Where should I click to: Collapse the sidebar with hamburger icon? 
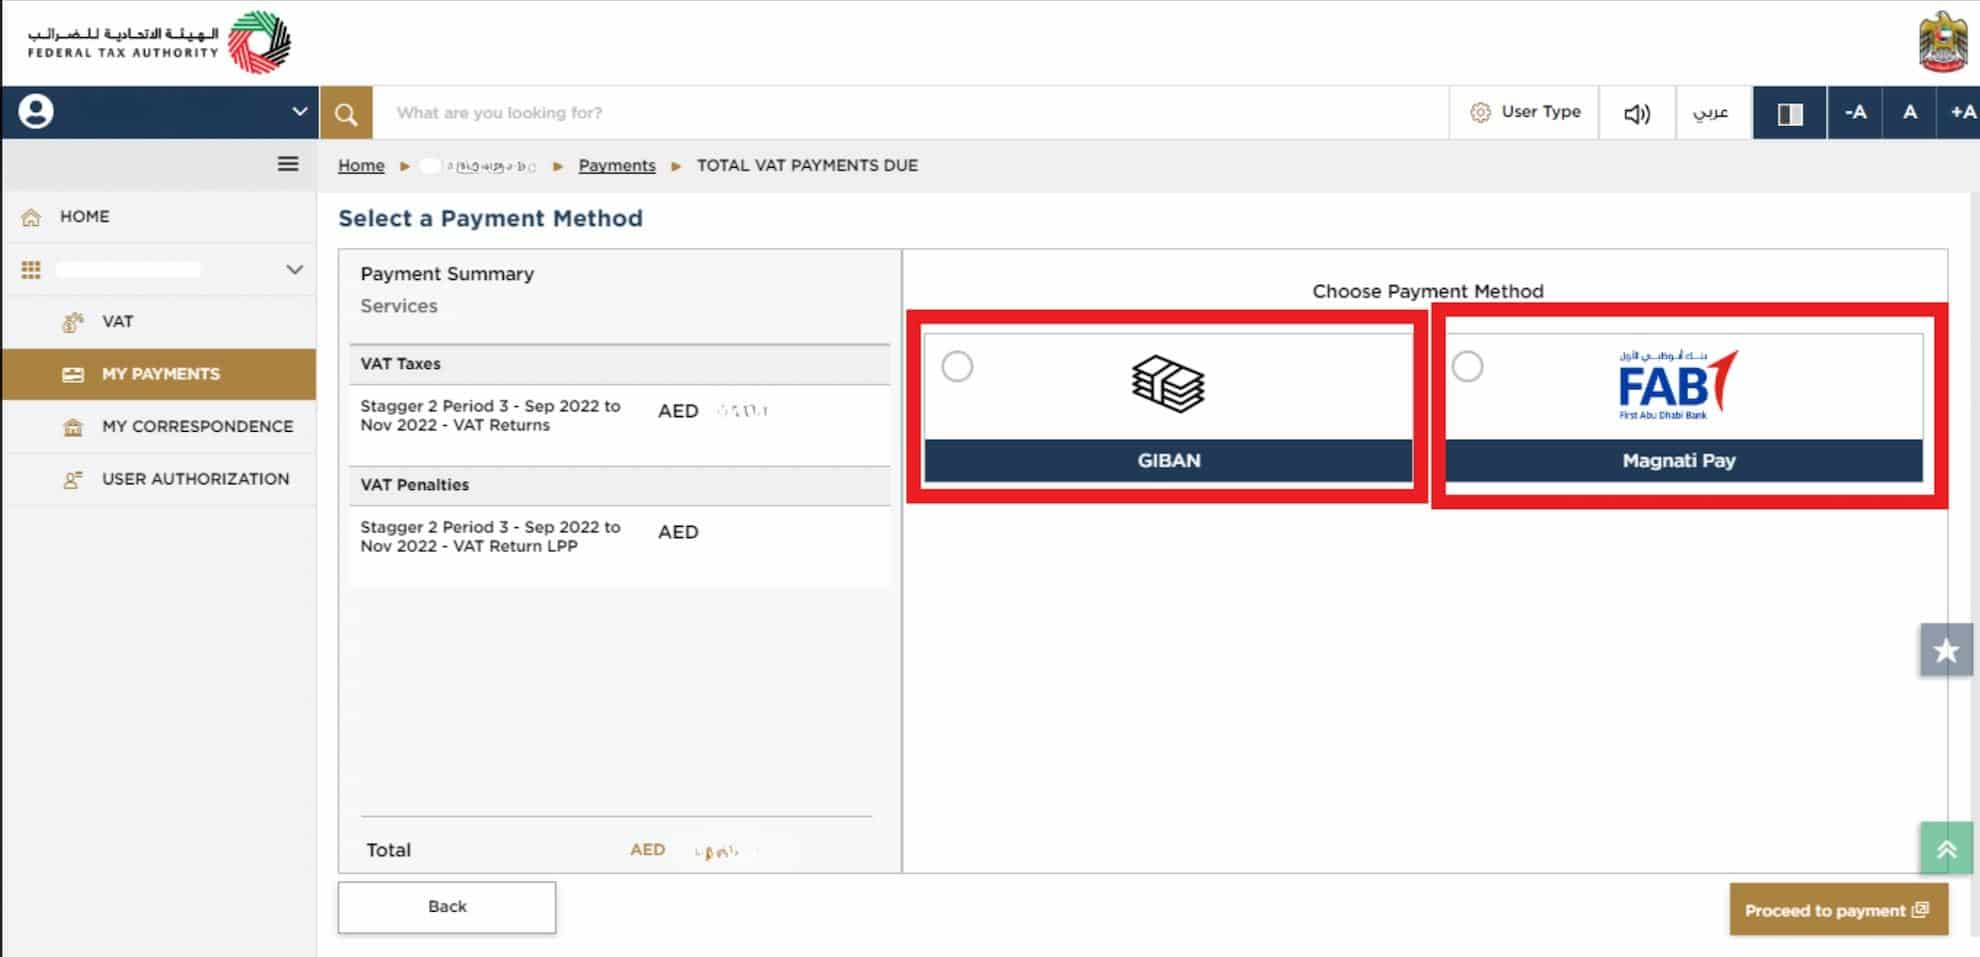288,164
